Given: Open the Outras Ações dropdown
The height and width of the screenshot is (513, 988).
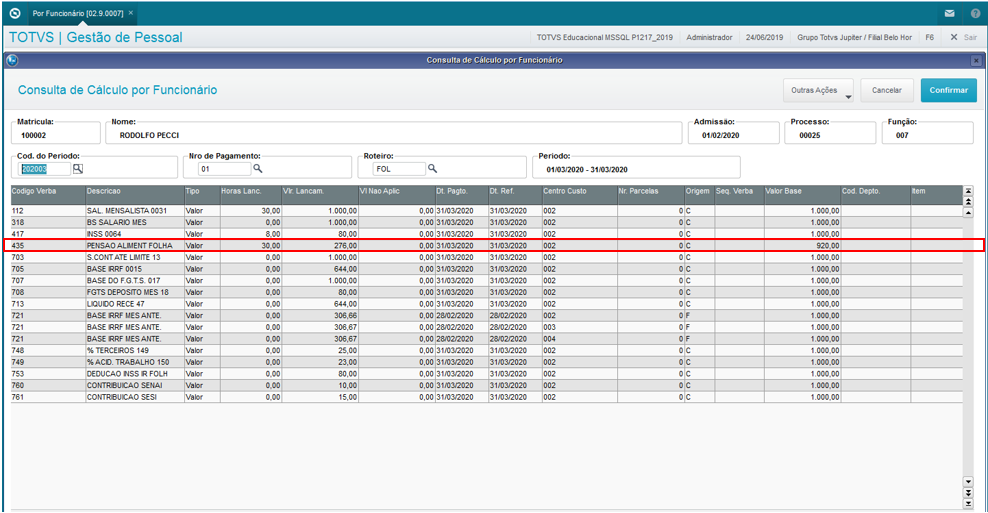Looking at the screenshot, I should (818, 90).
